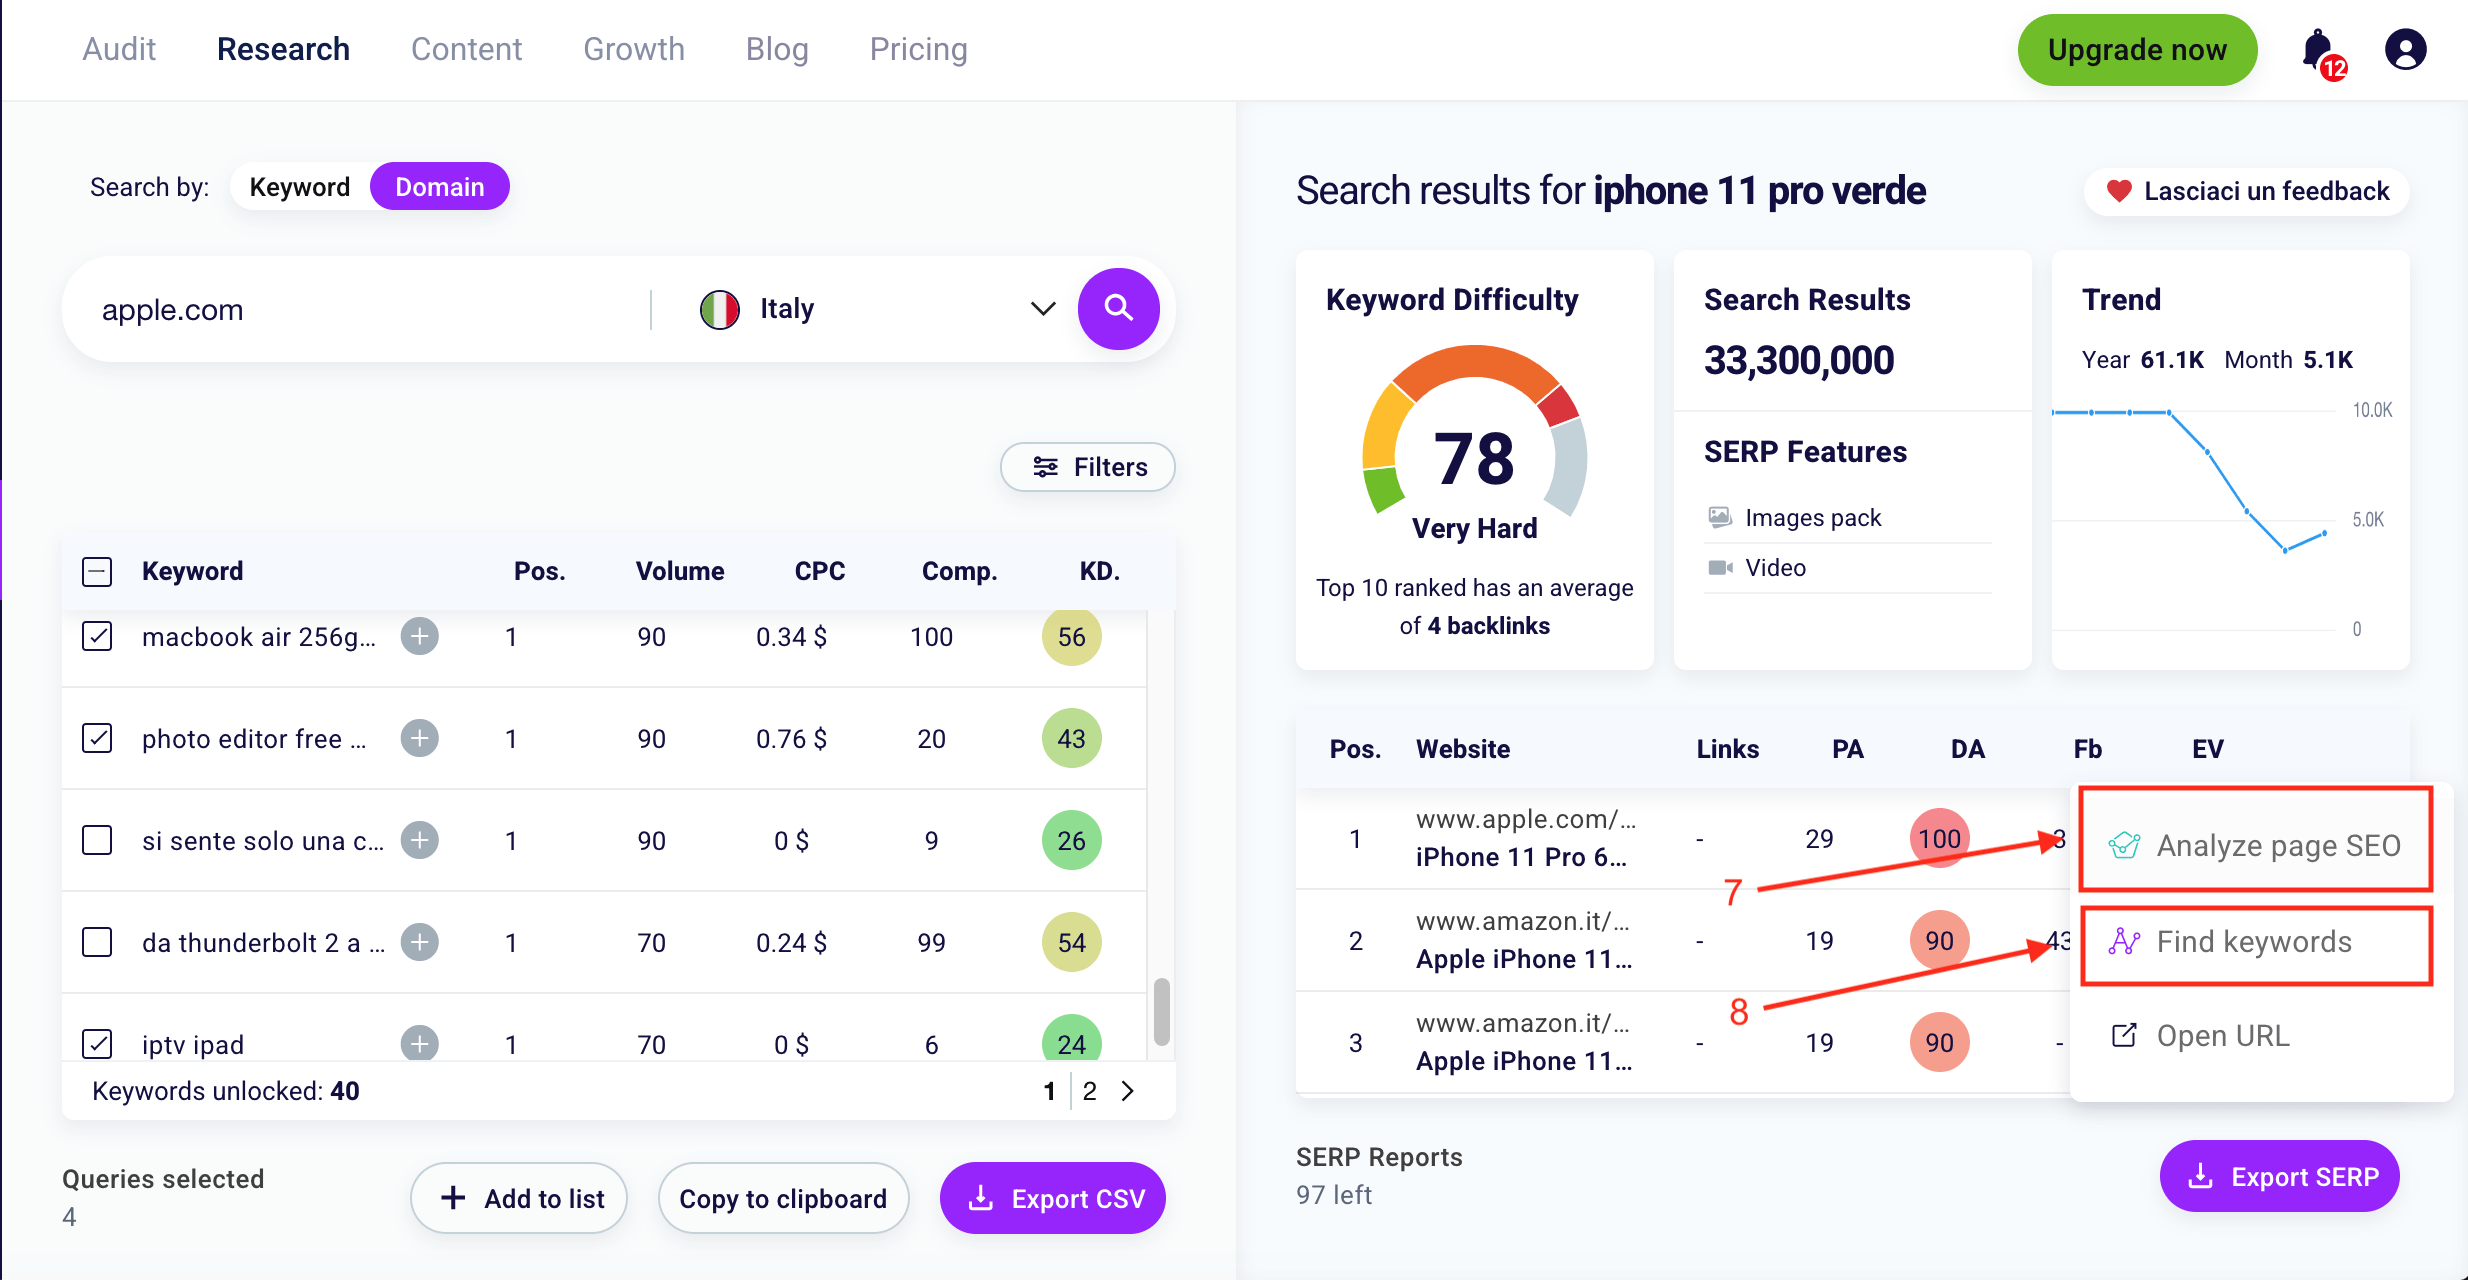This screenshot has width=2468, height=1280.
Task: Open the user account profile icon
Action: 2405,49
